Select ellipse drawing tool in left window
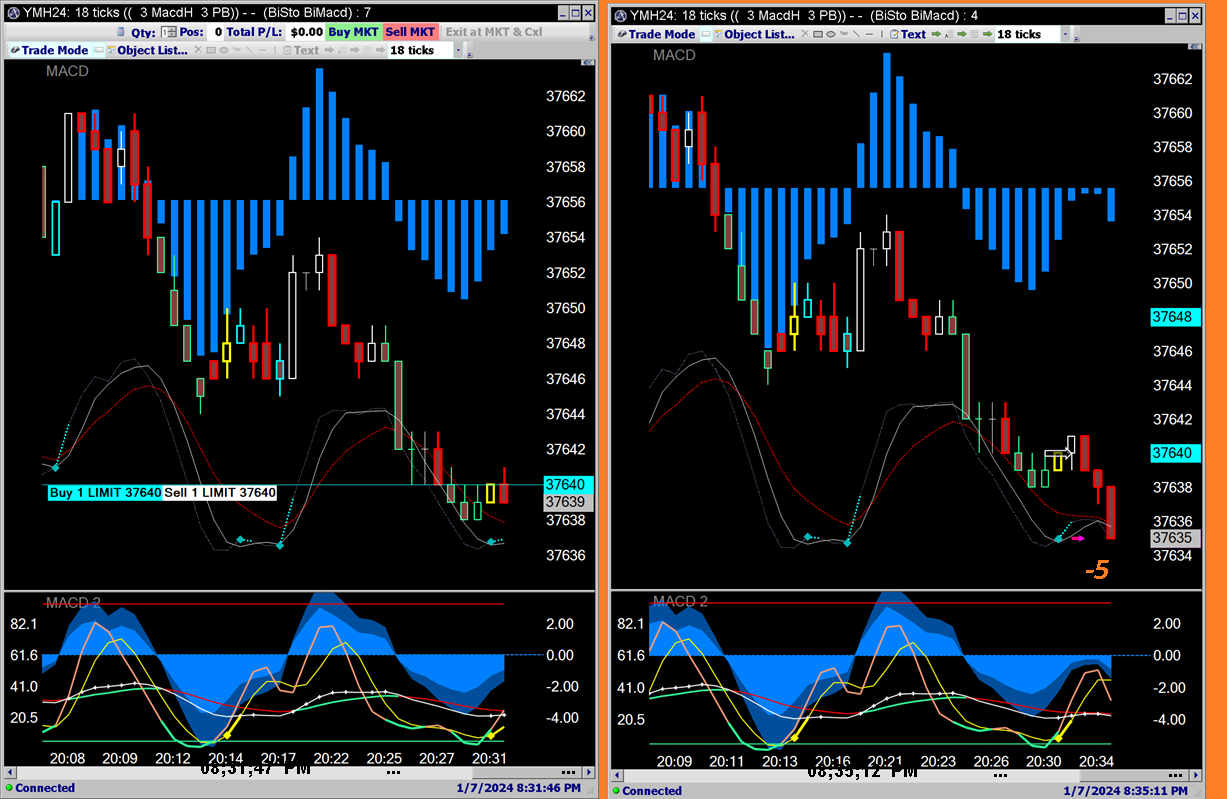The width and height of the screenshot is (1227, 799). 224,50
